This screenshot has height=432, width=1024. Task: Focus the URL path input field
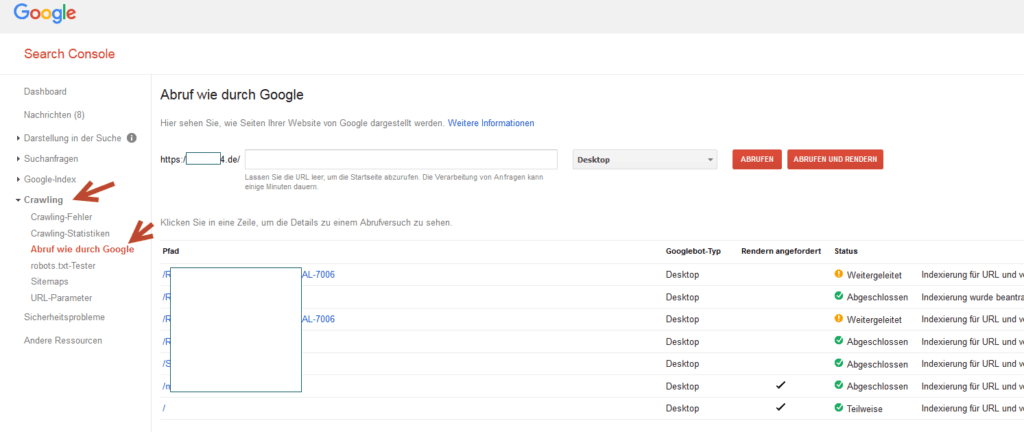click(x=401, y=159)
